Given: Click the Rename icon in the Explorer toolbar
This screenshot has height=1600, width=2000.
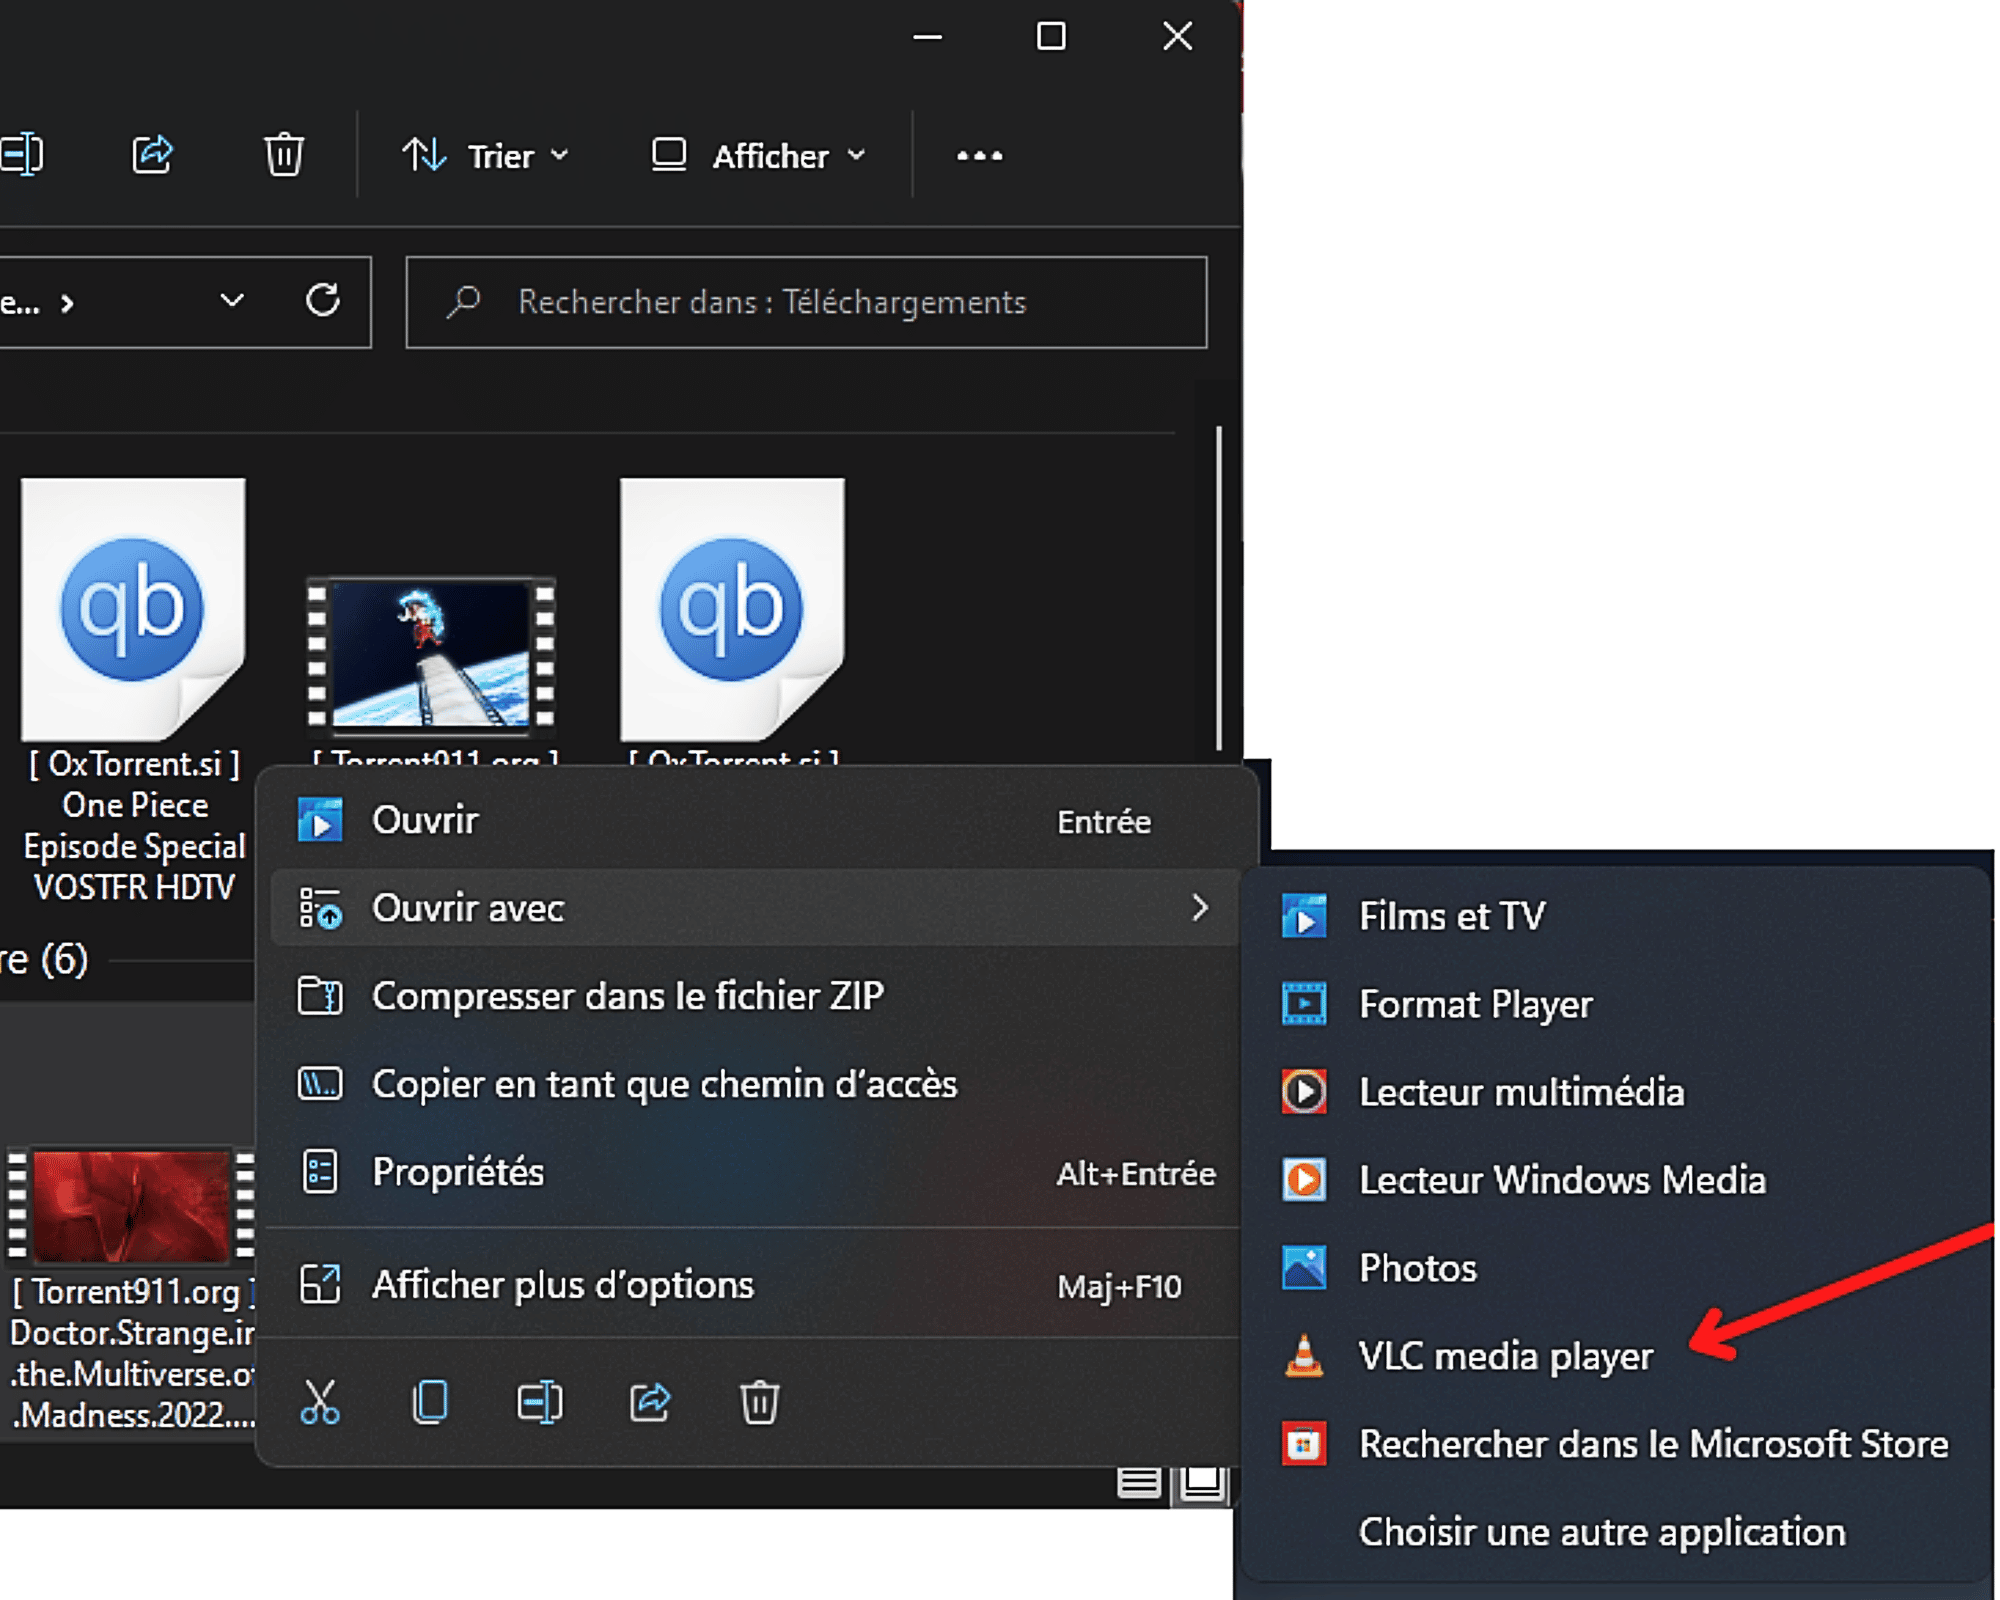Looking at the screenshot, I should click(x=22, y=155).
